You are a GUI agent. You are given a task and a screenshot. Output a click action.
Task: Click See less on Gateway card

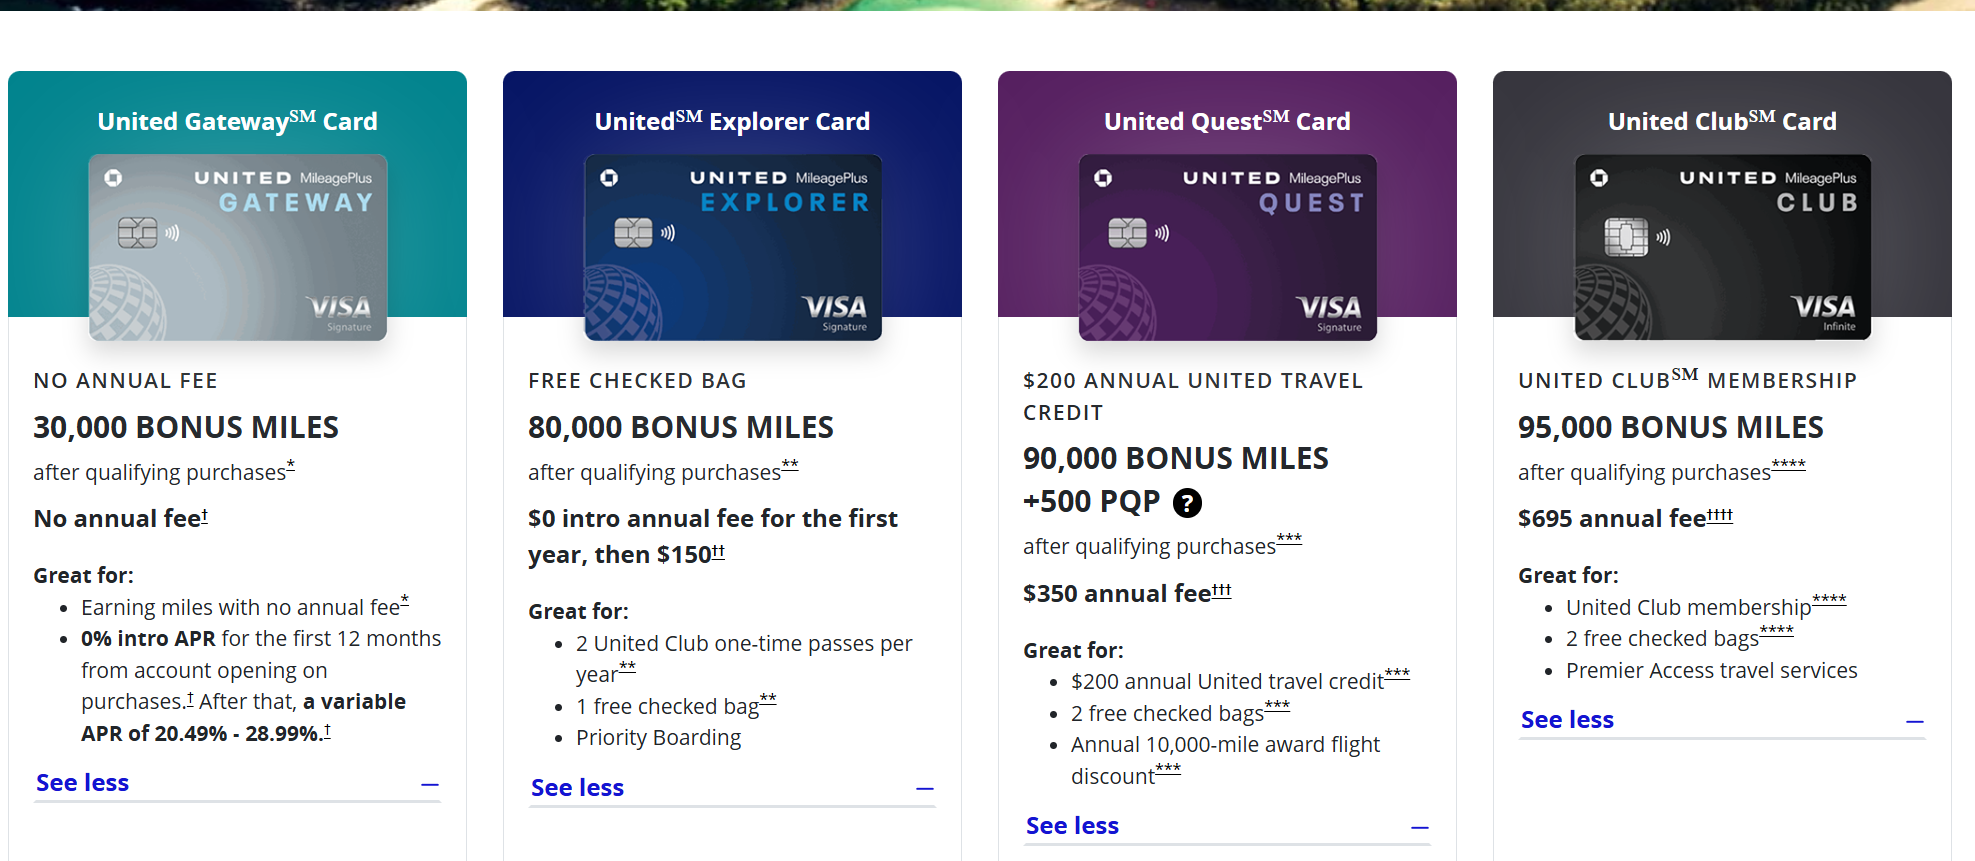(x=83, y=783)
